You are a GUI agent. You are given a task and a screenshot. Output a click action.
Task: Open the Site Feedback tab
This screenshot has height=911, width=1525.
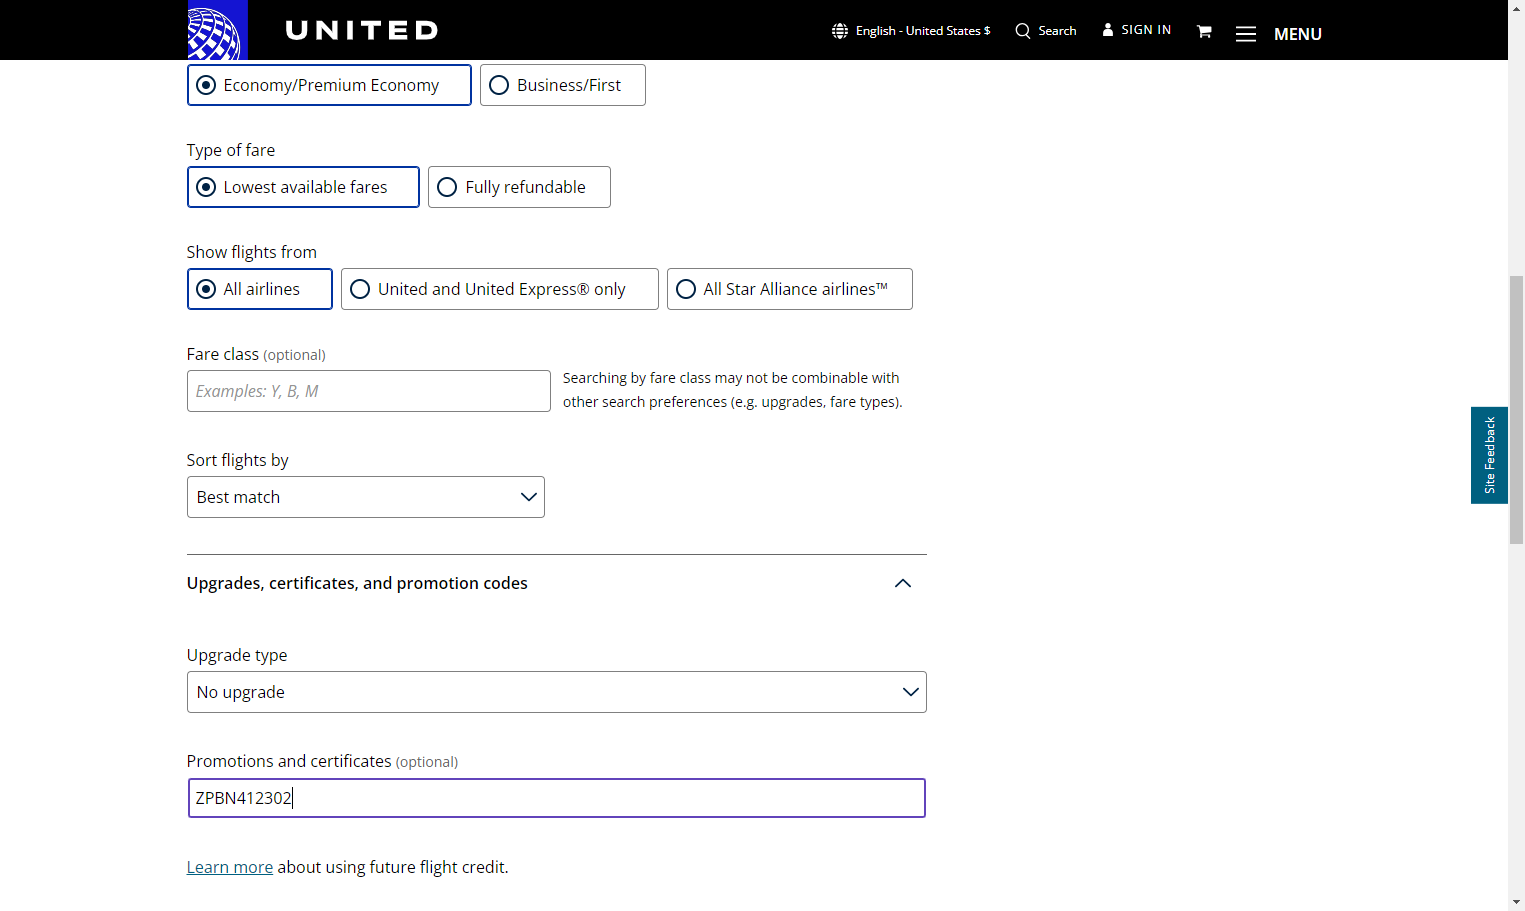1489,455
